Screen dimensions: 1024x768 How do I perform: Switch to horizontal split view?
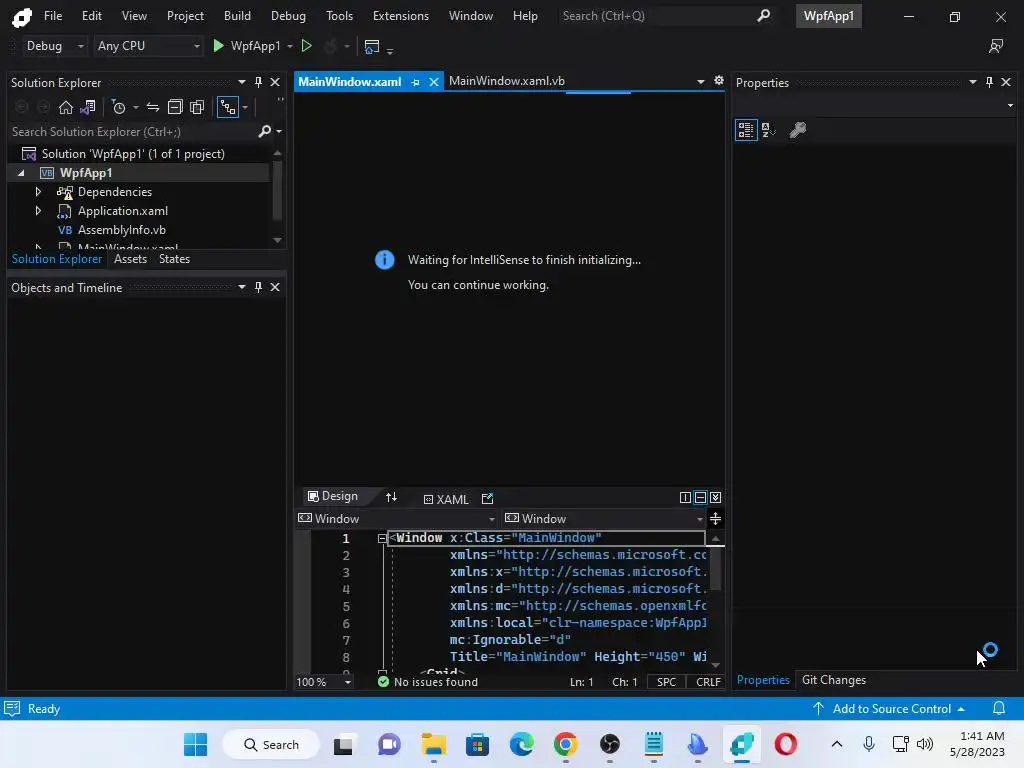point(700,498)
